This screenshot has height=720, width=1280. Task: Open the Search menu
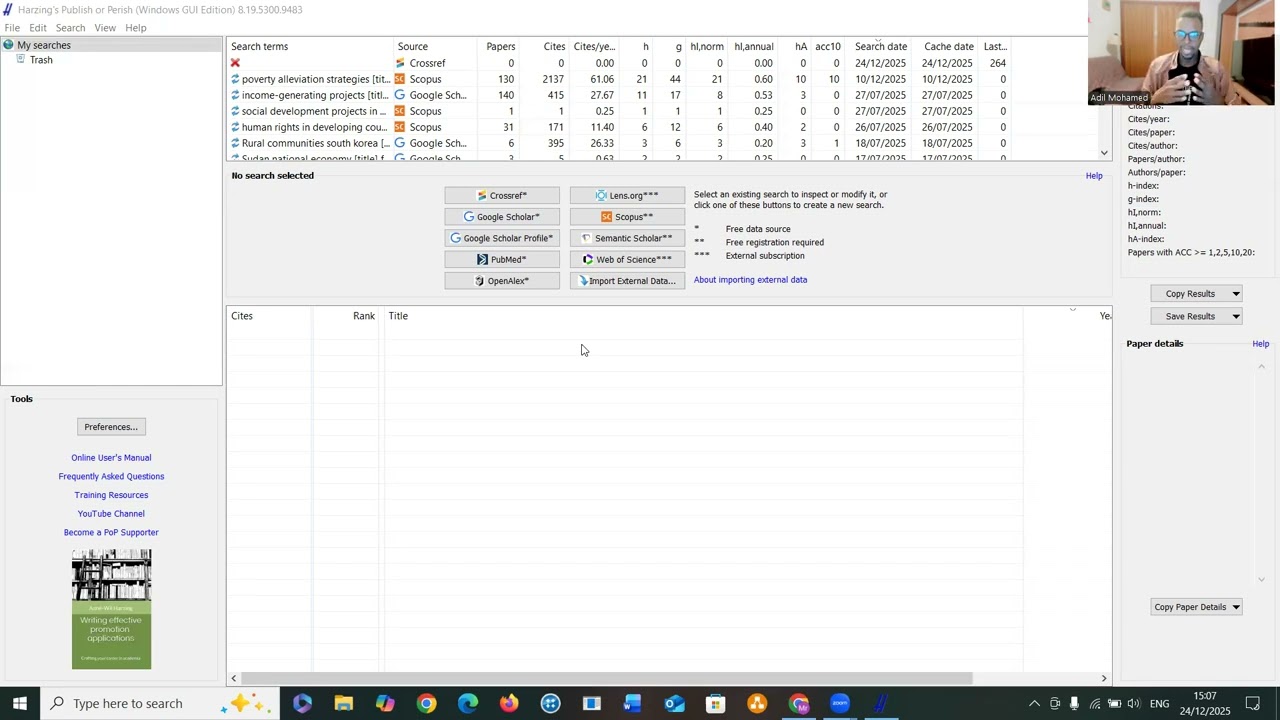(70, 28)
